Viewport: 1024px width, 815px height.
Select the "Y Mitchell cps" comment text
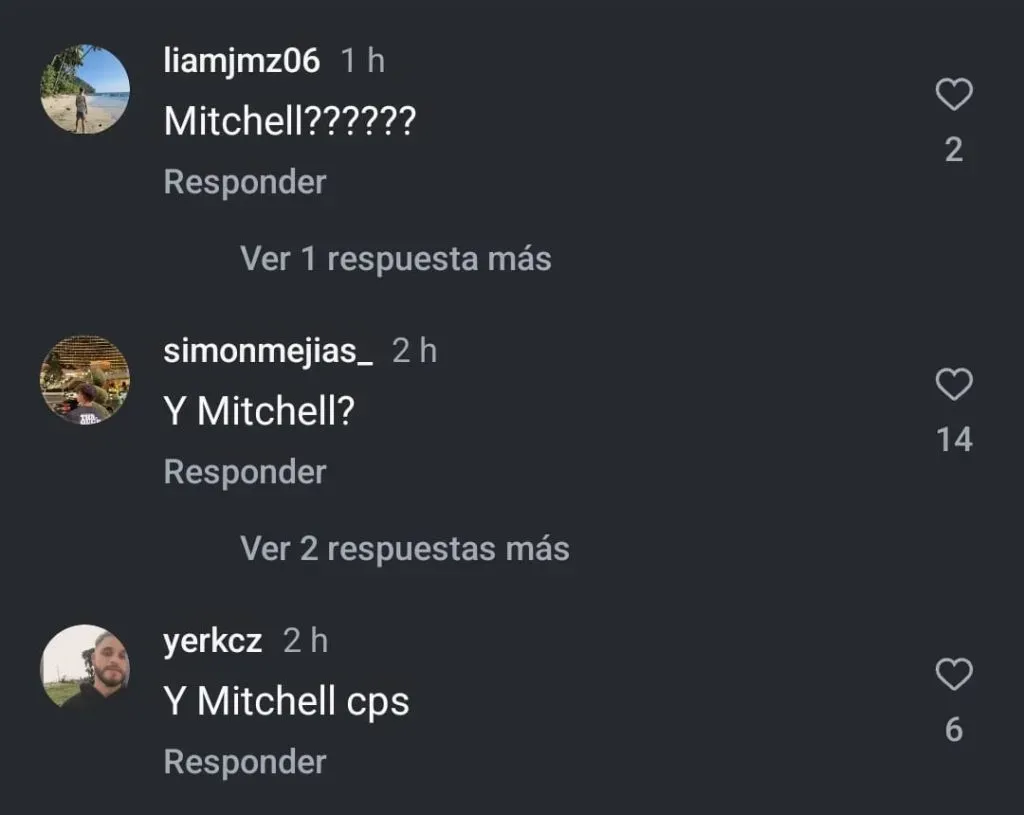point(287,701)
